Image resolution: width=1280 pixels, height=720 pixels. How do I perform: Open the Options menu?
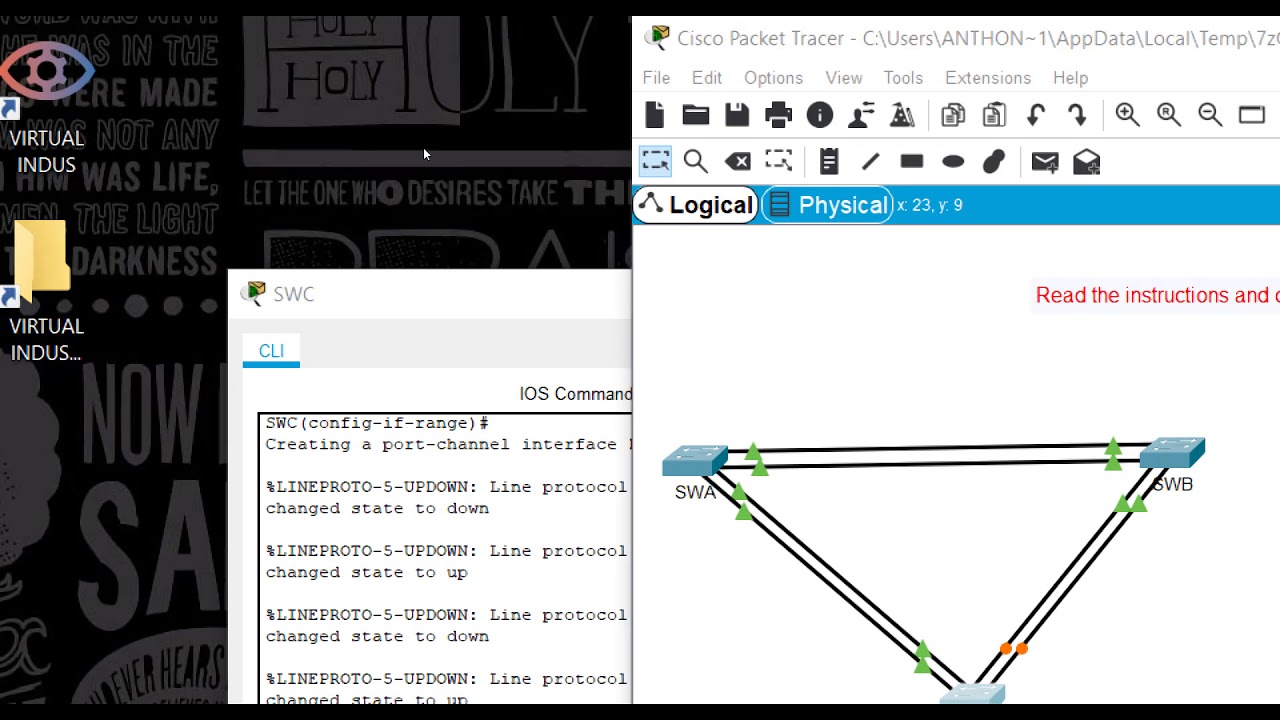pos(773,77)
